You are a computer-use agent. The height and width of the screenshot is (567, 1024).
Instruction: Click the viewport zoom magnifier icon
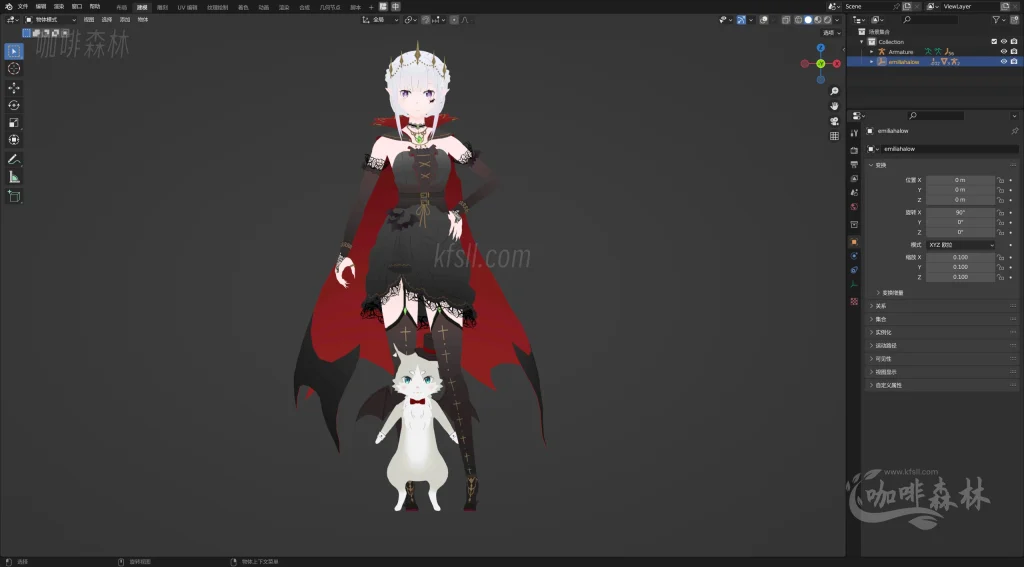pyautogui.click(x=834, y=91)
